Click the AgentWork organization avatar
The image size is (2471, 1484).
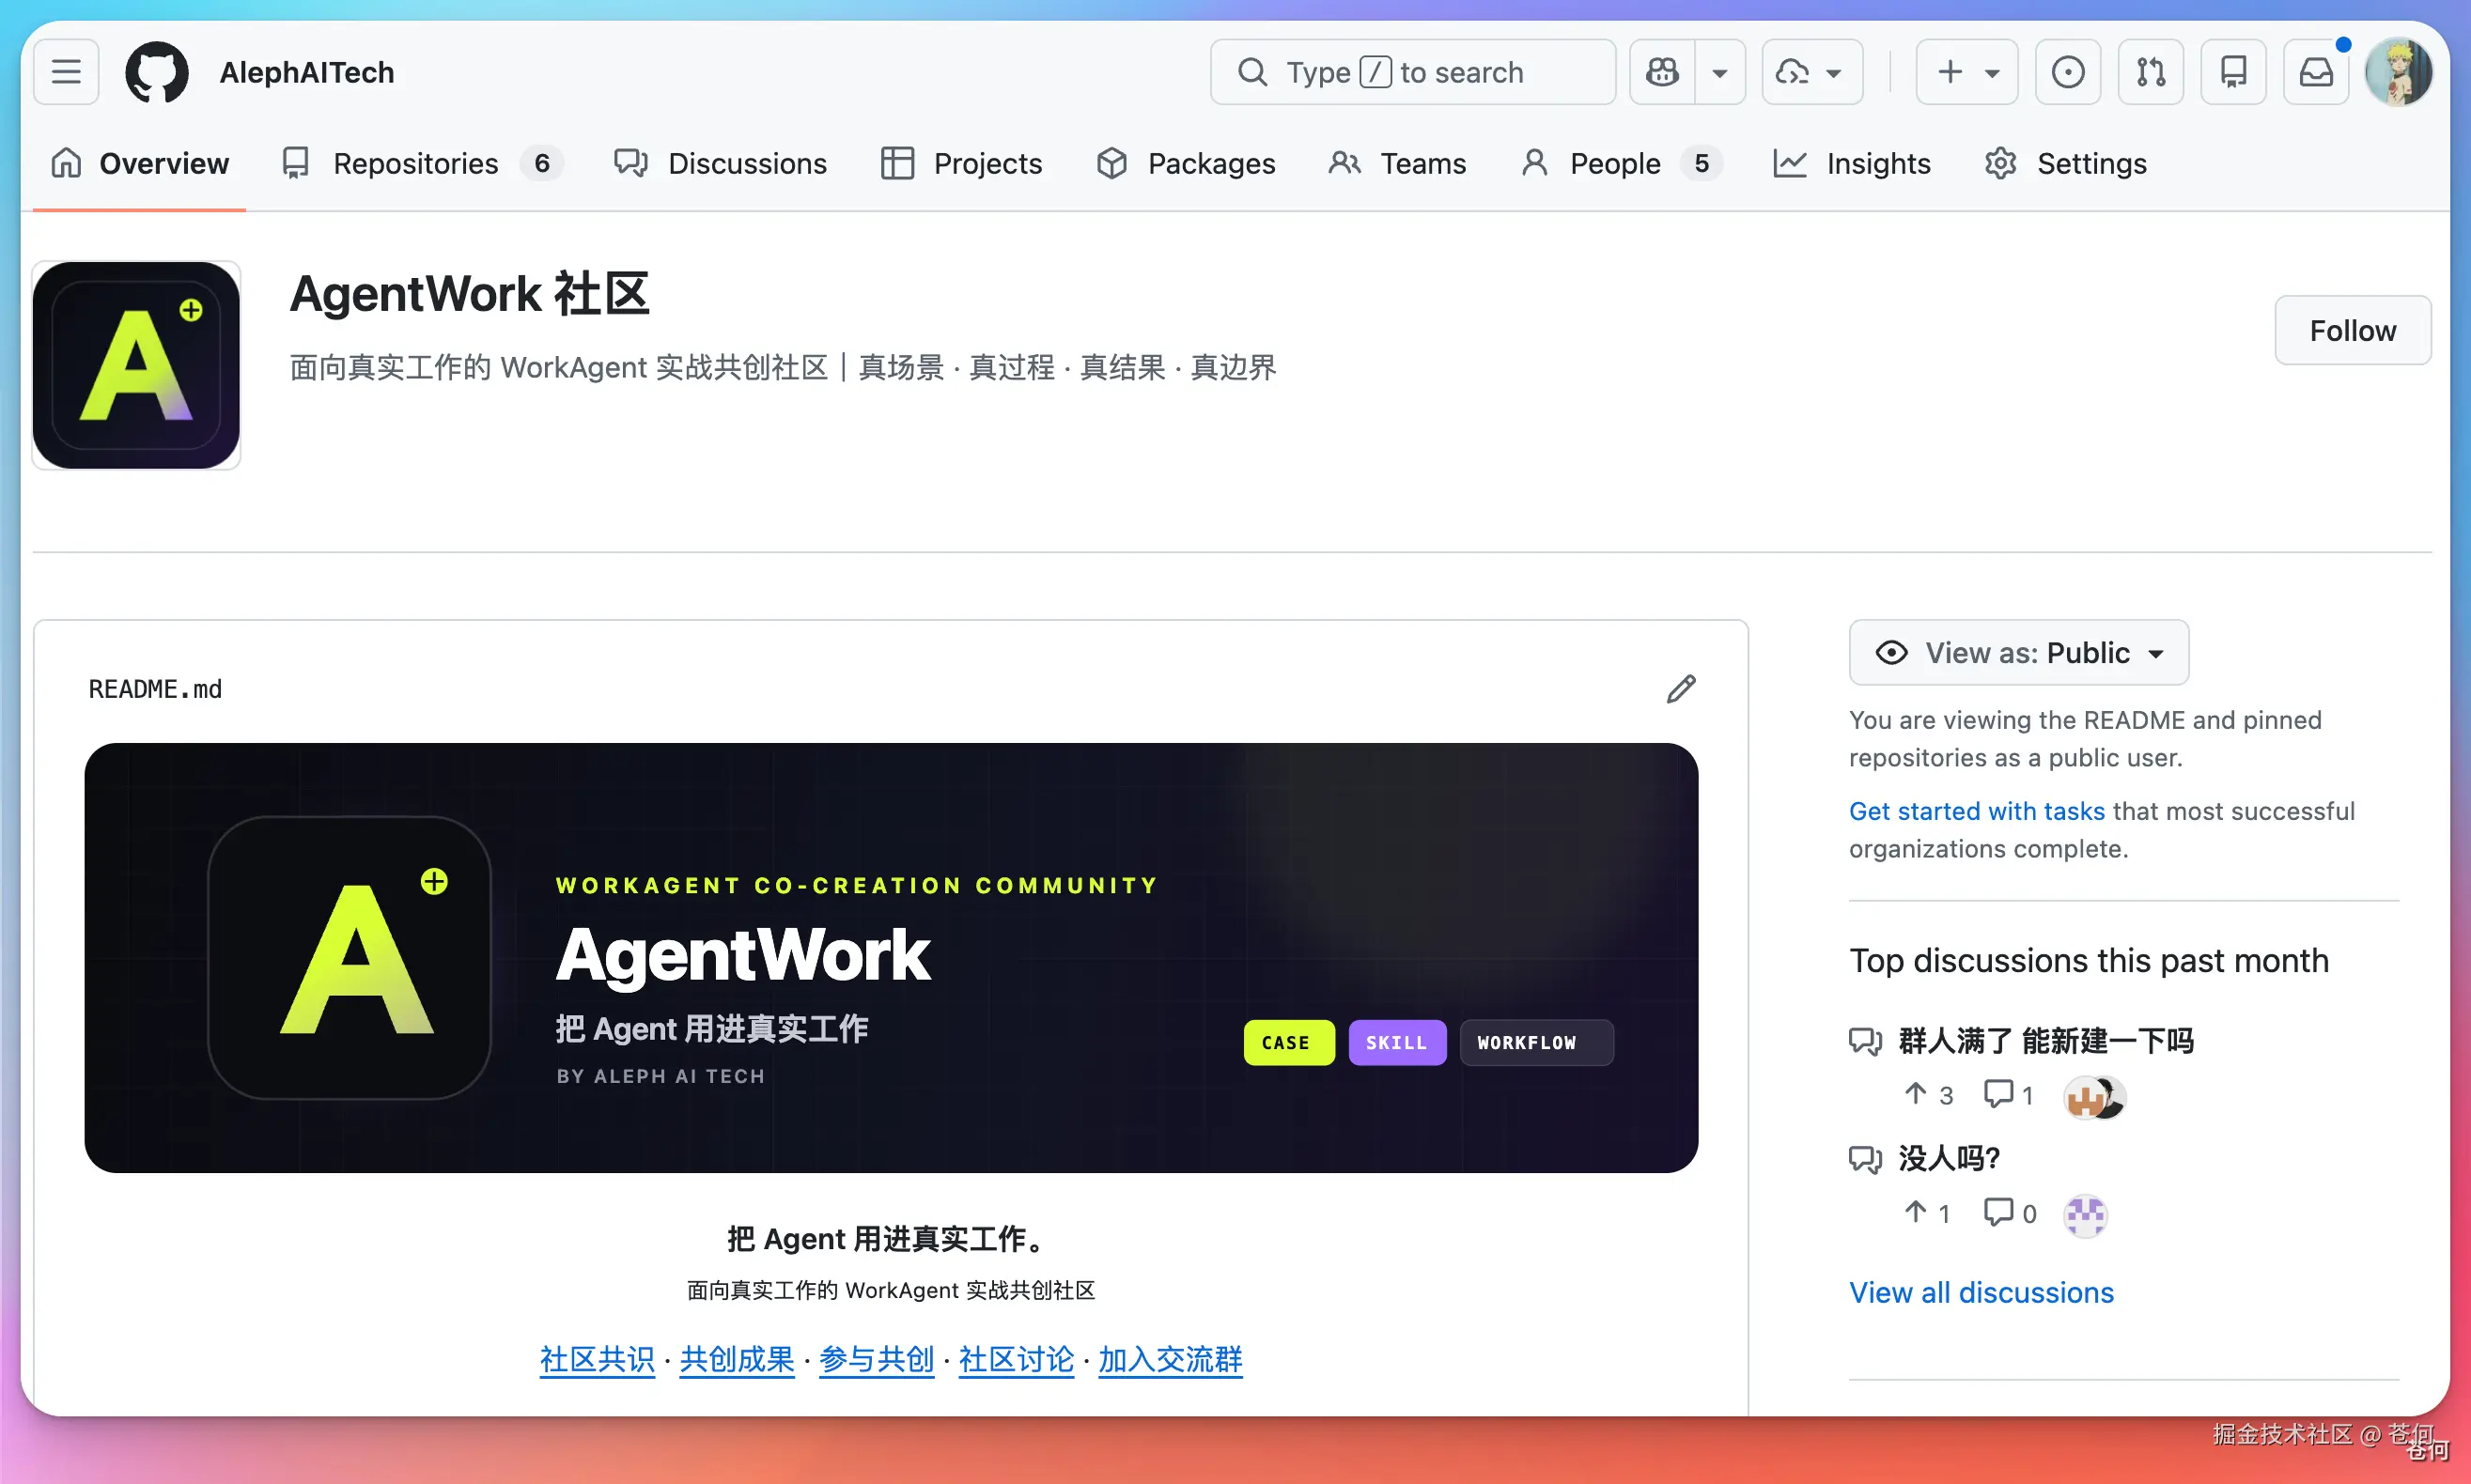(x=136, y=365)
